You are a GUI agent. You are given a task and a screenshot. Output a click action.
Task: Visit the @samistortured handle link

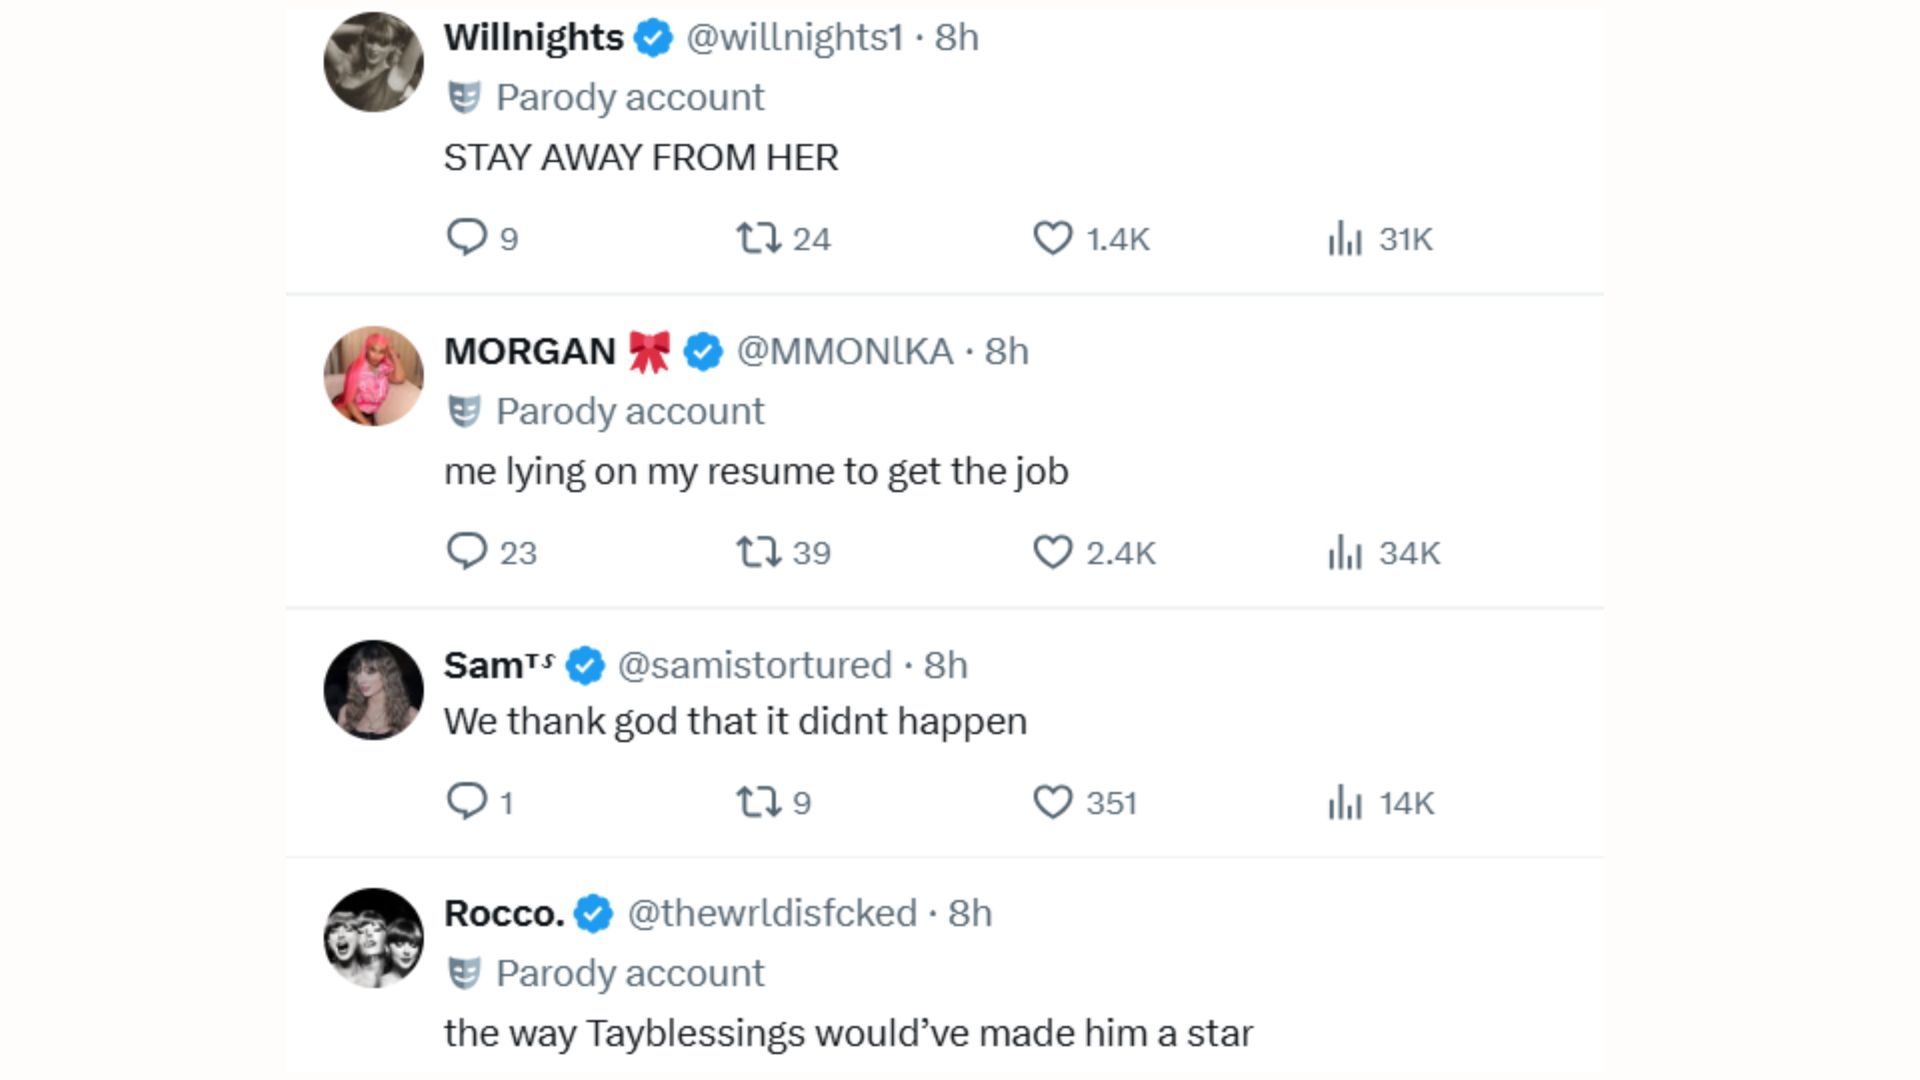point(754,665)
